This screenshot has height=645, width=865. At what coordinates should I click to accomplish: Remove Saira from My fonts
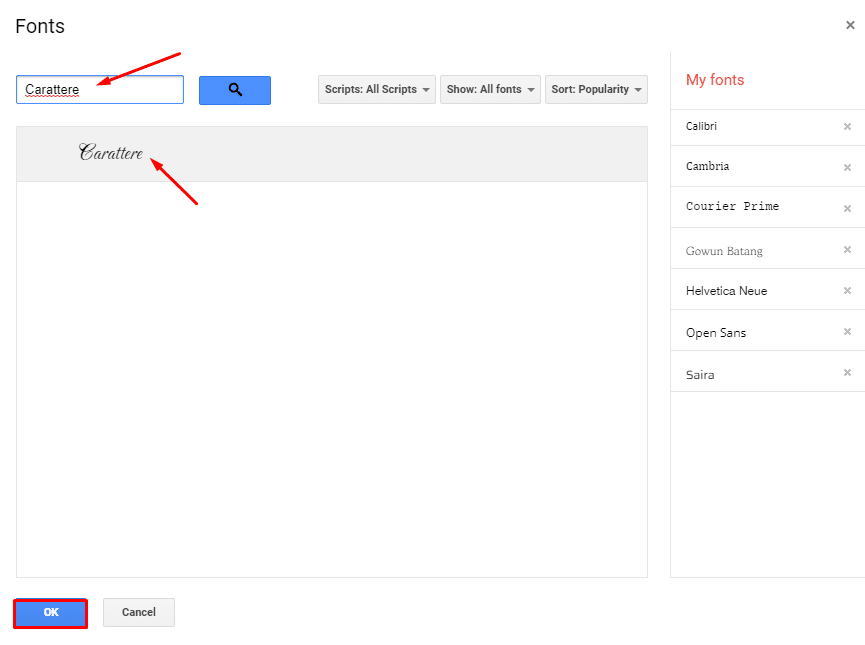(847, 373)
